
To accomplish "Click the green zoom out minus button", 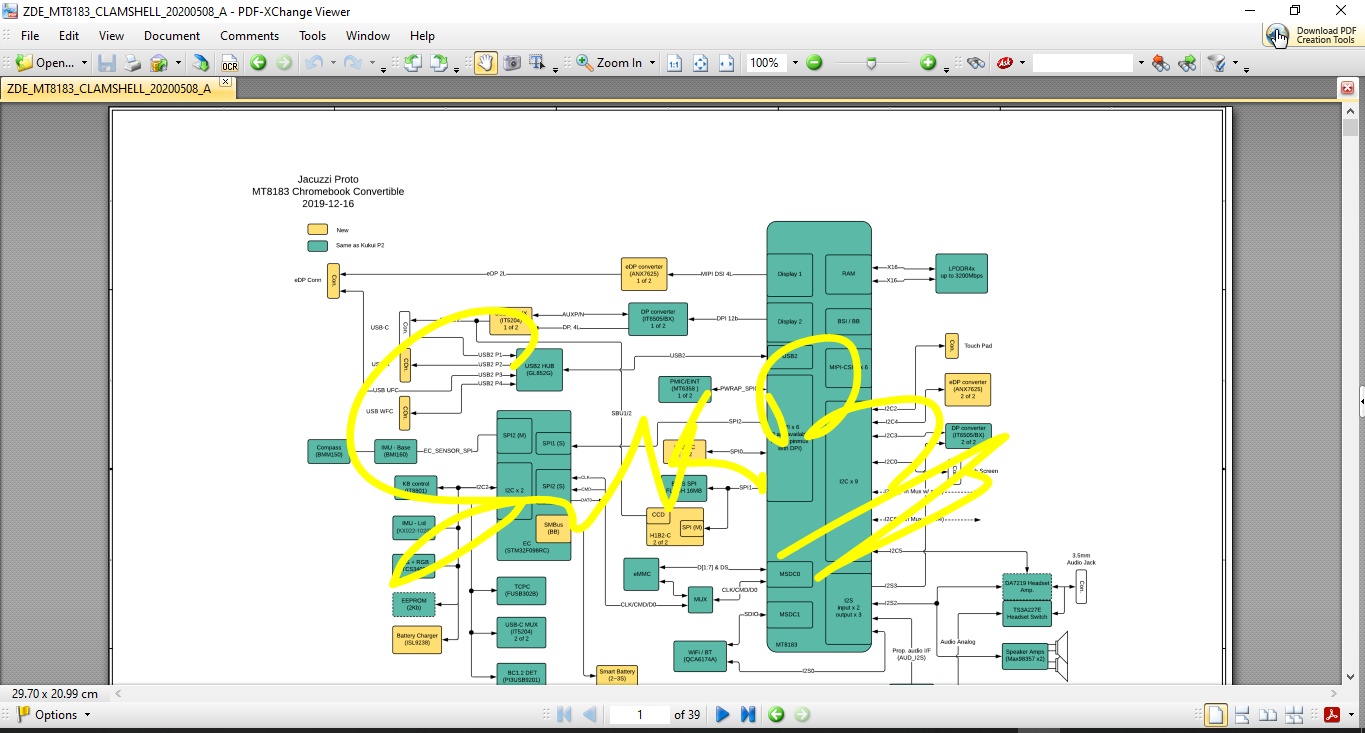I will (814, 63).
